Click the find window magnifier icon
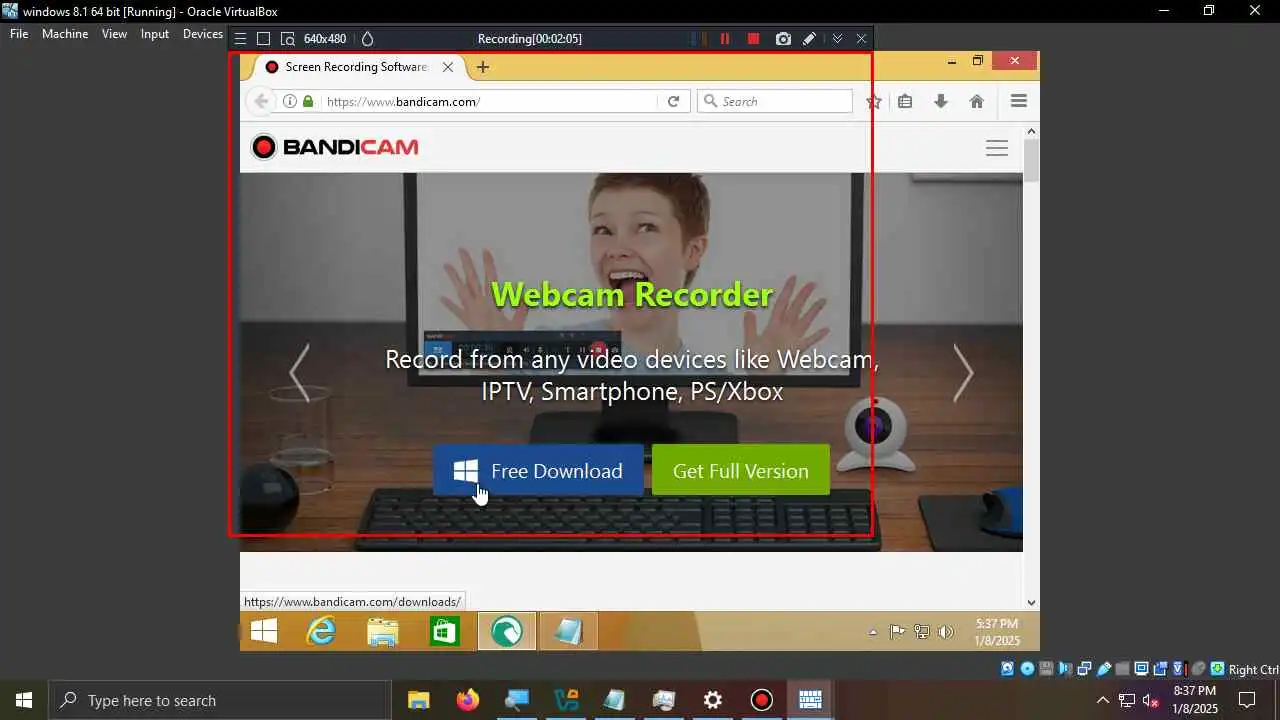The image size is (1280, 720). [x=288, y=39]
